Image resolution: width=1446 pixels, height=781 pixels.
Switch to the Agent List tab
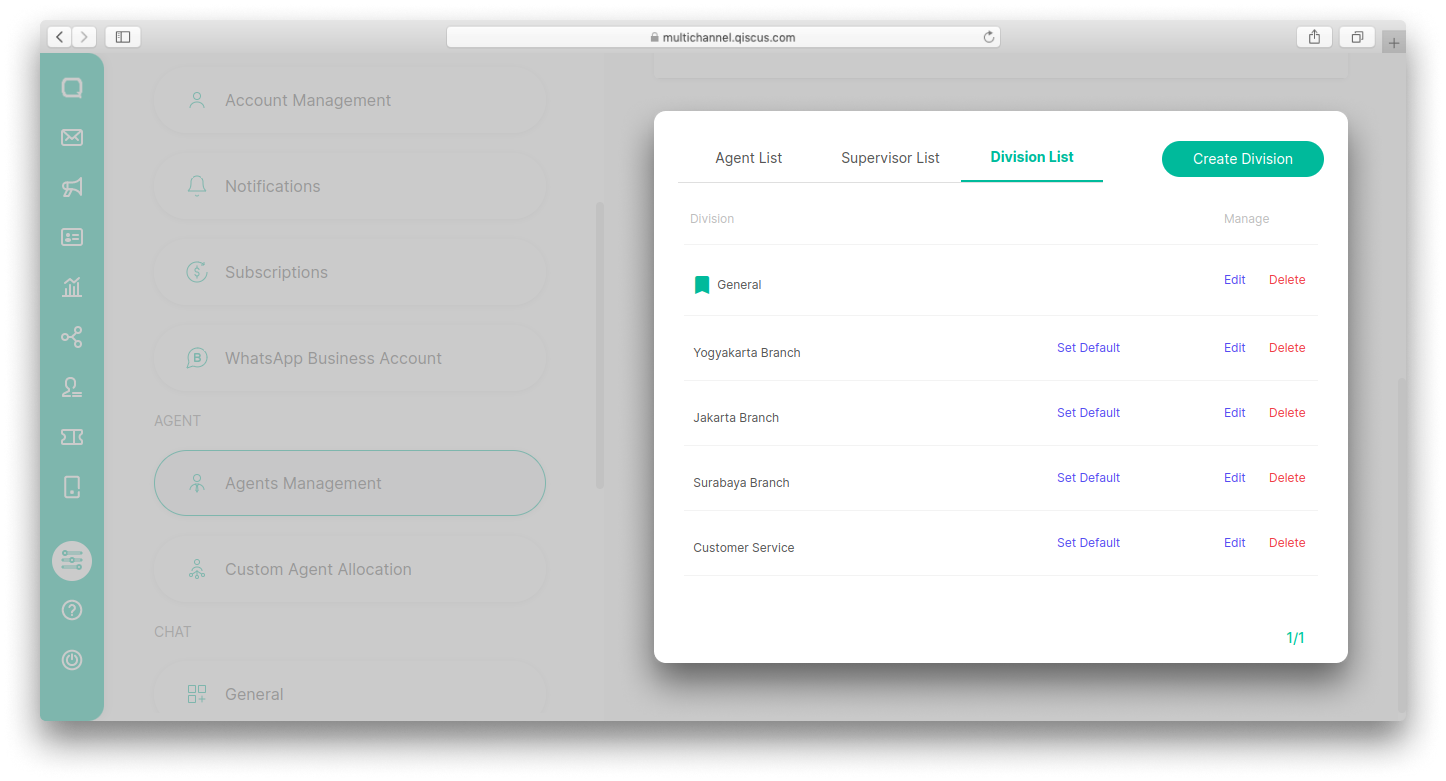click(x=749, y=158)
